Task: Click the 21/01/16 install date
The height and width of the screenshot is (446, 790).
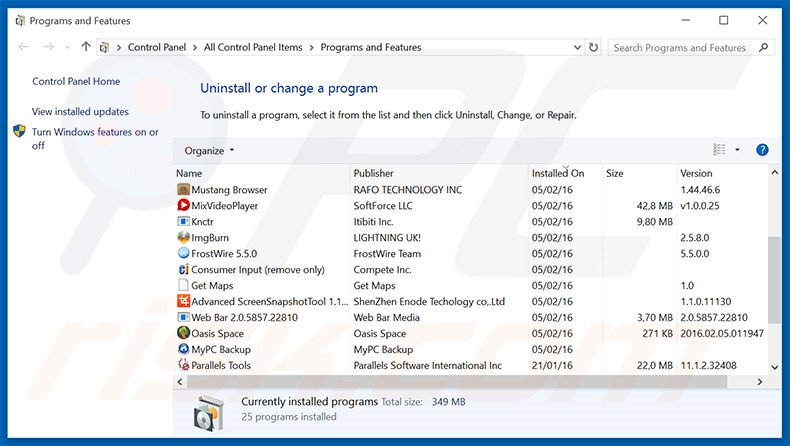Action: point(552,365)
